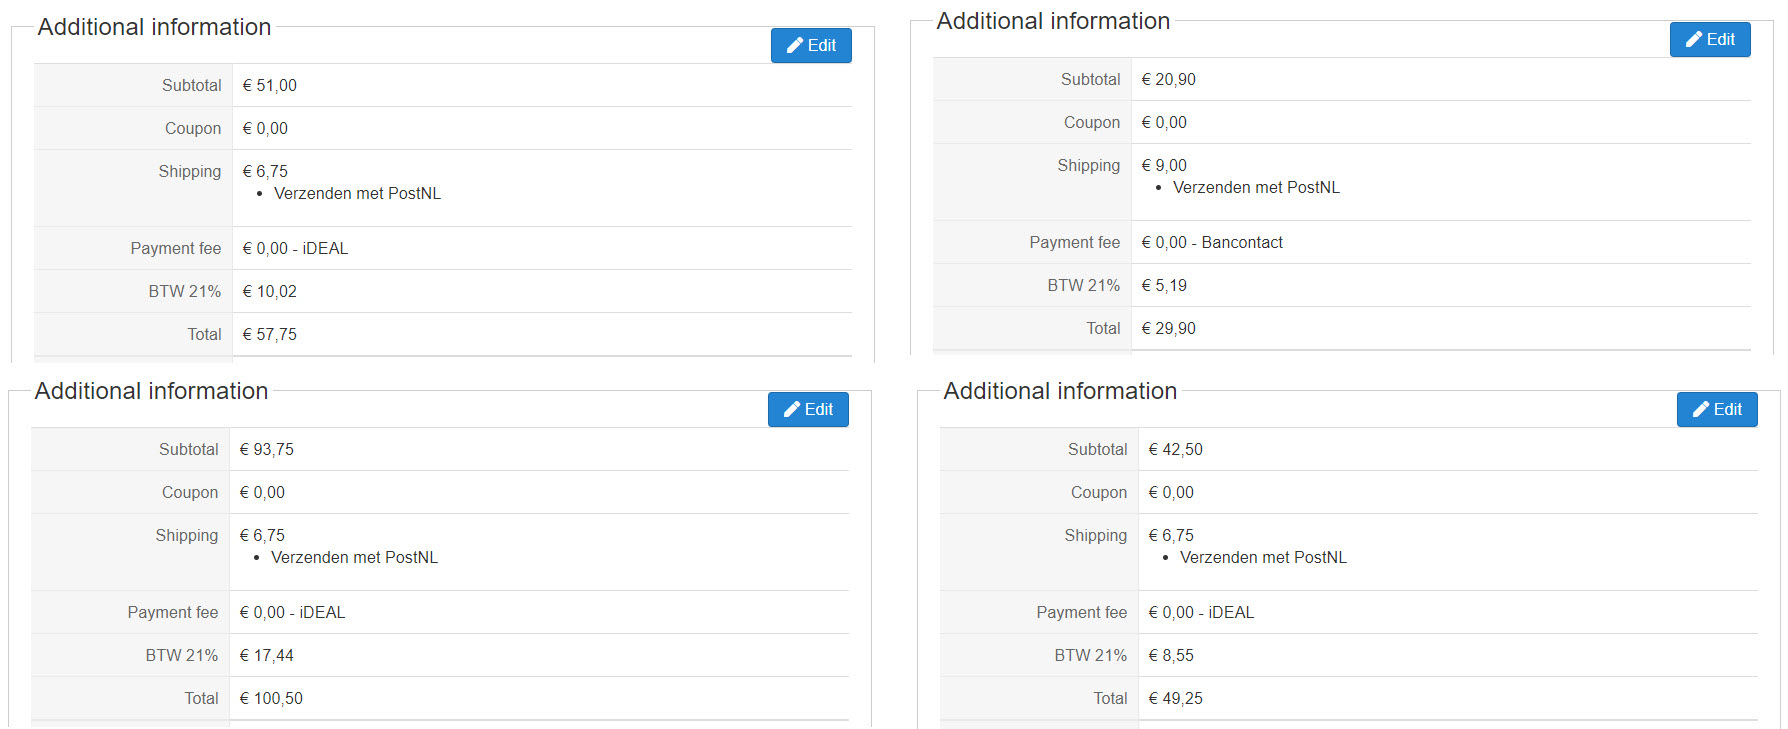Click the € 93,75 subtotal value
The height and width of the screenshot is (729, 1788).
[x=266, y=449]
